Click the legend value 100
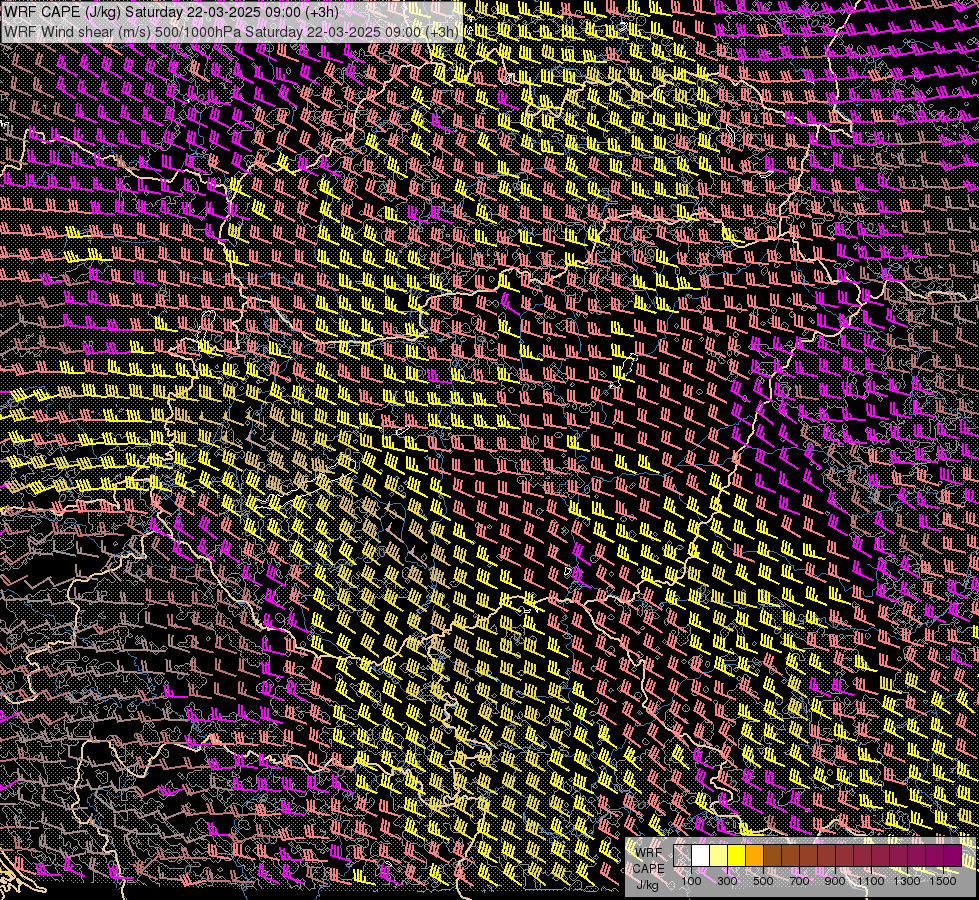The image size is (979, 900). [691, 881]
